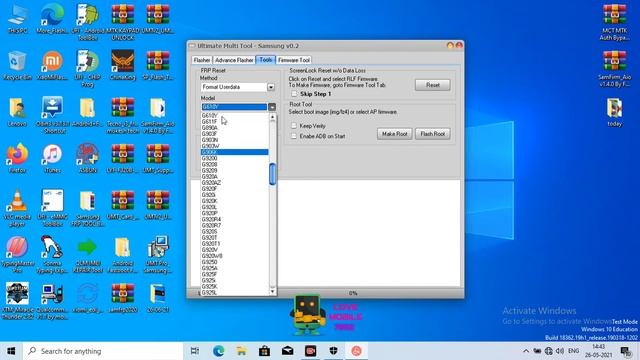The height and width of the screenshot is (360, 640).
Task: Open the today folder icon
Action: pyautogui.click(x=614, y=112)
